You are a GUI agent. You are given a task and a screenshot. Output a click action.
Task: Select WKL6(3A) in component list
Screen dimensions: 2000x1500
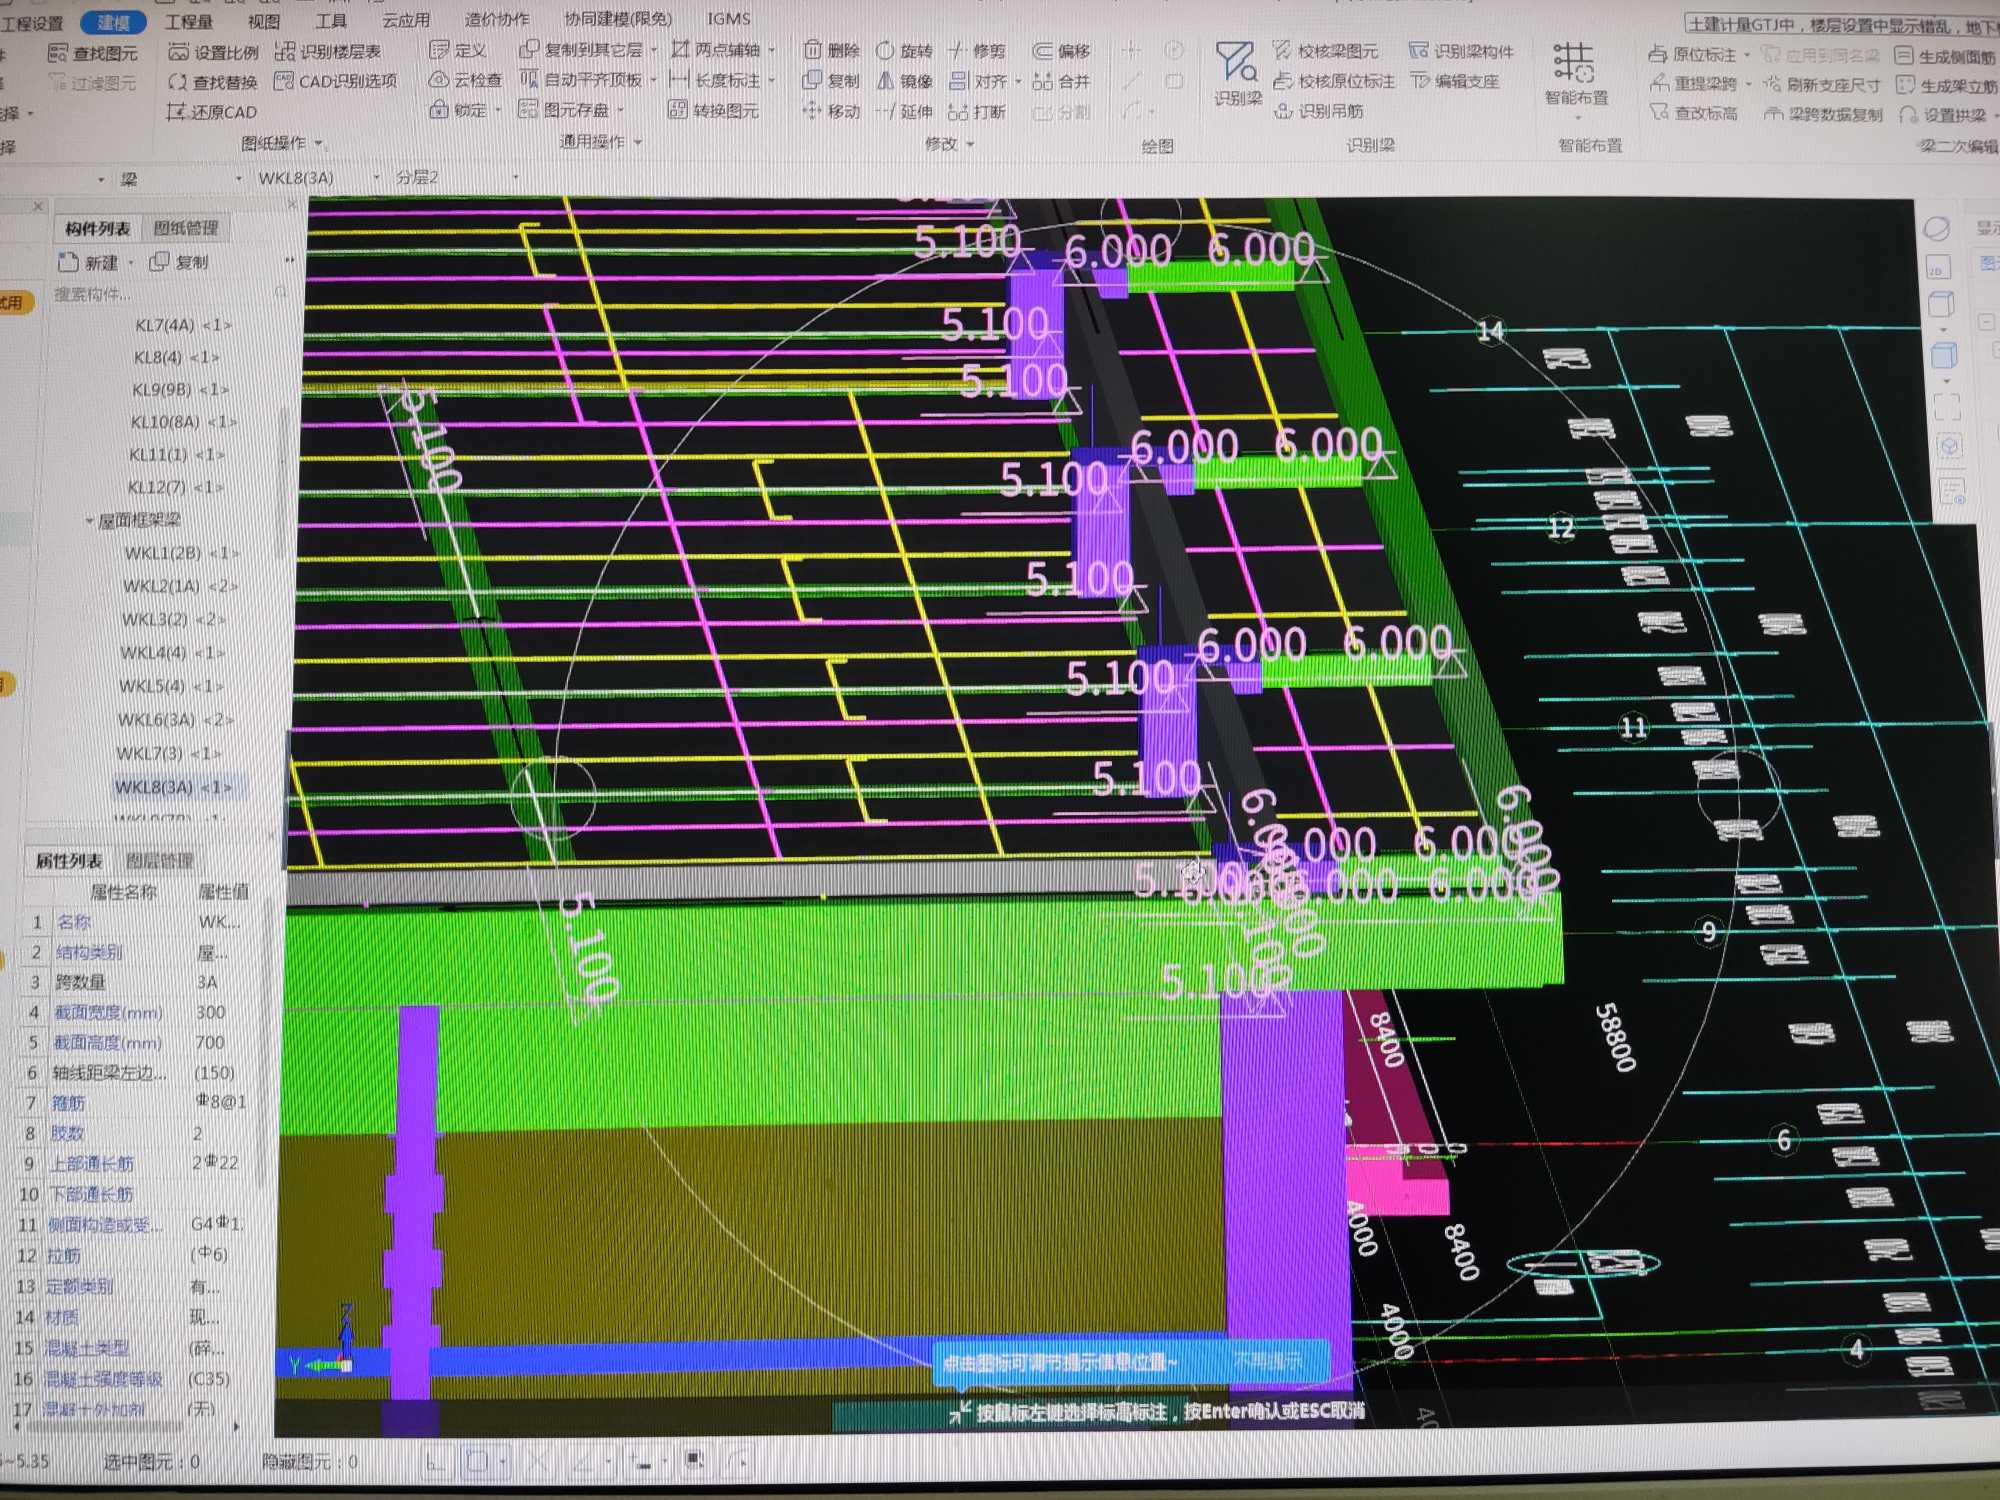(x=177, y=720)
